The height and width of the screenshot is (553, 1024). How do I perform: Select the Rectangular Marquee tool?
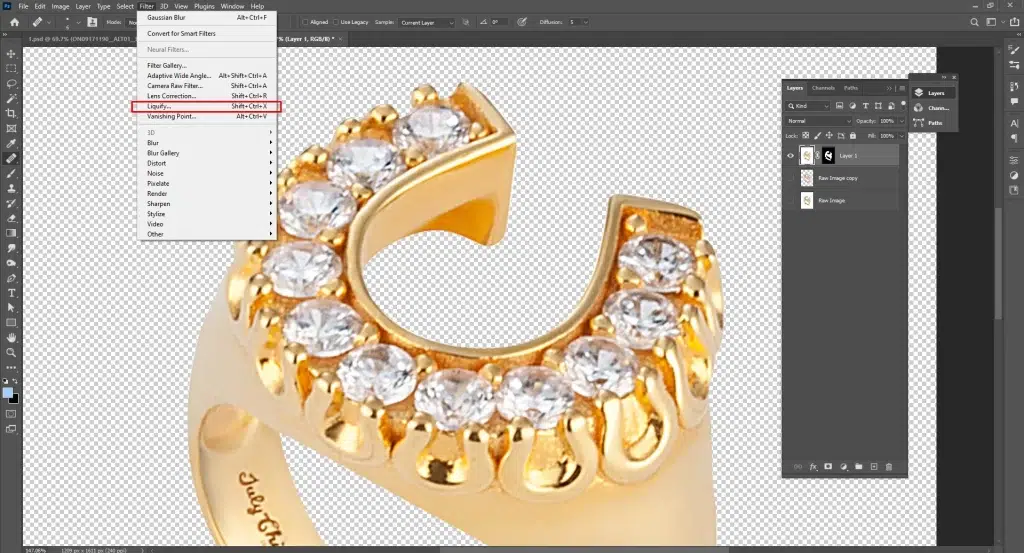pyautogui.click(x=11, y=69)
